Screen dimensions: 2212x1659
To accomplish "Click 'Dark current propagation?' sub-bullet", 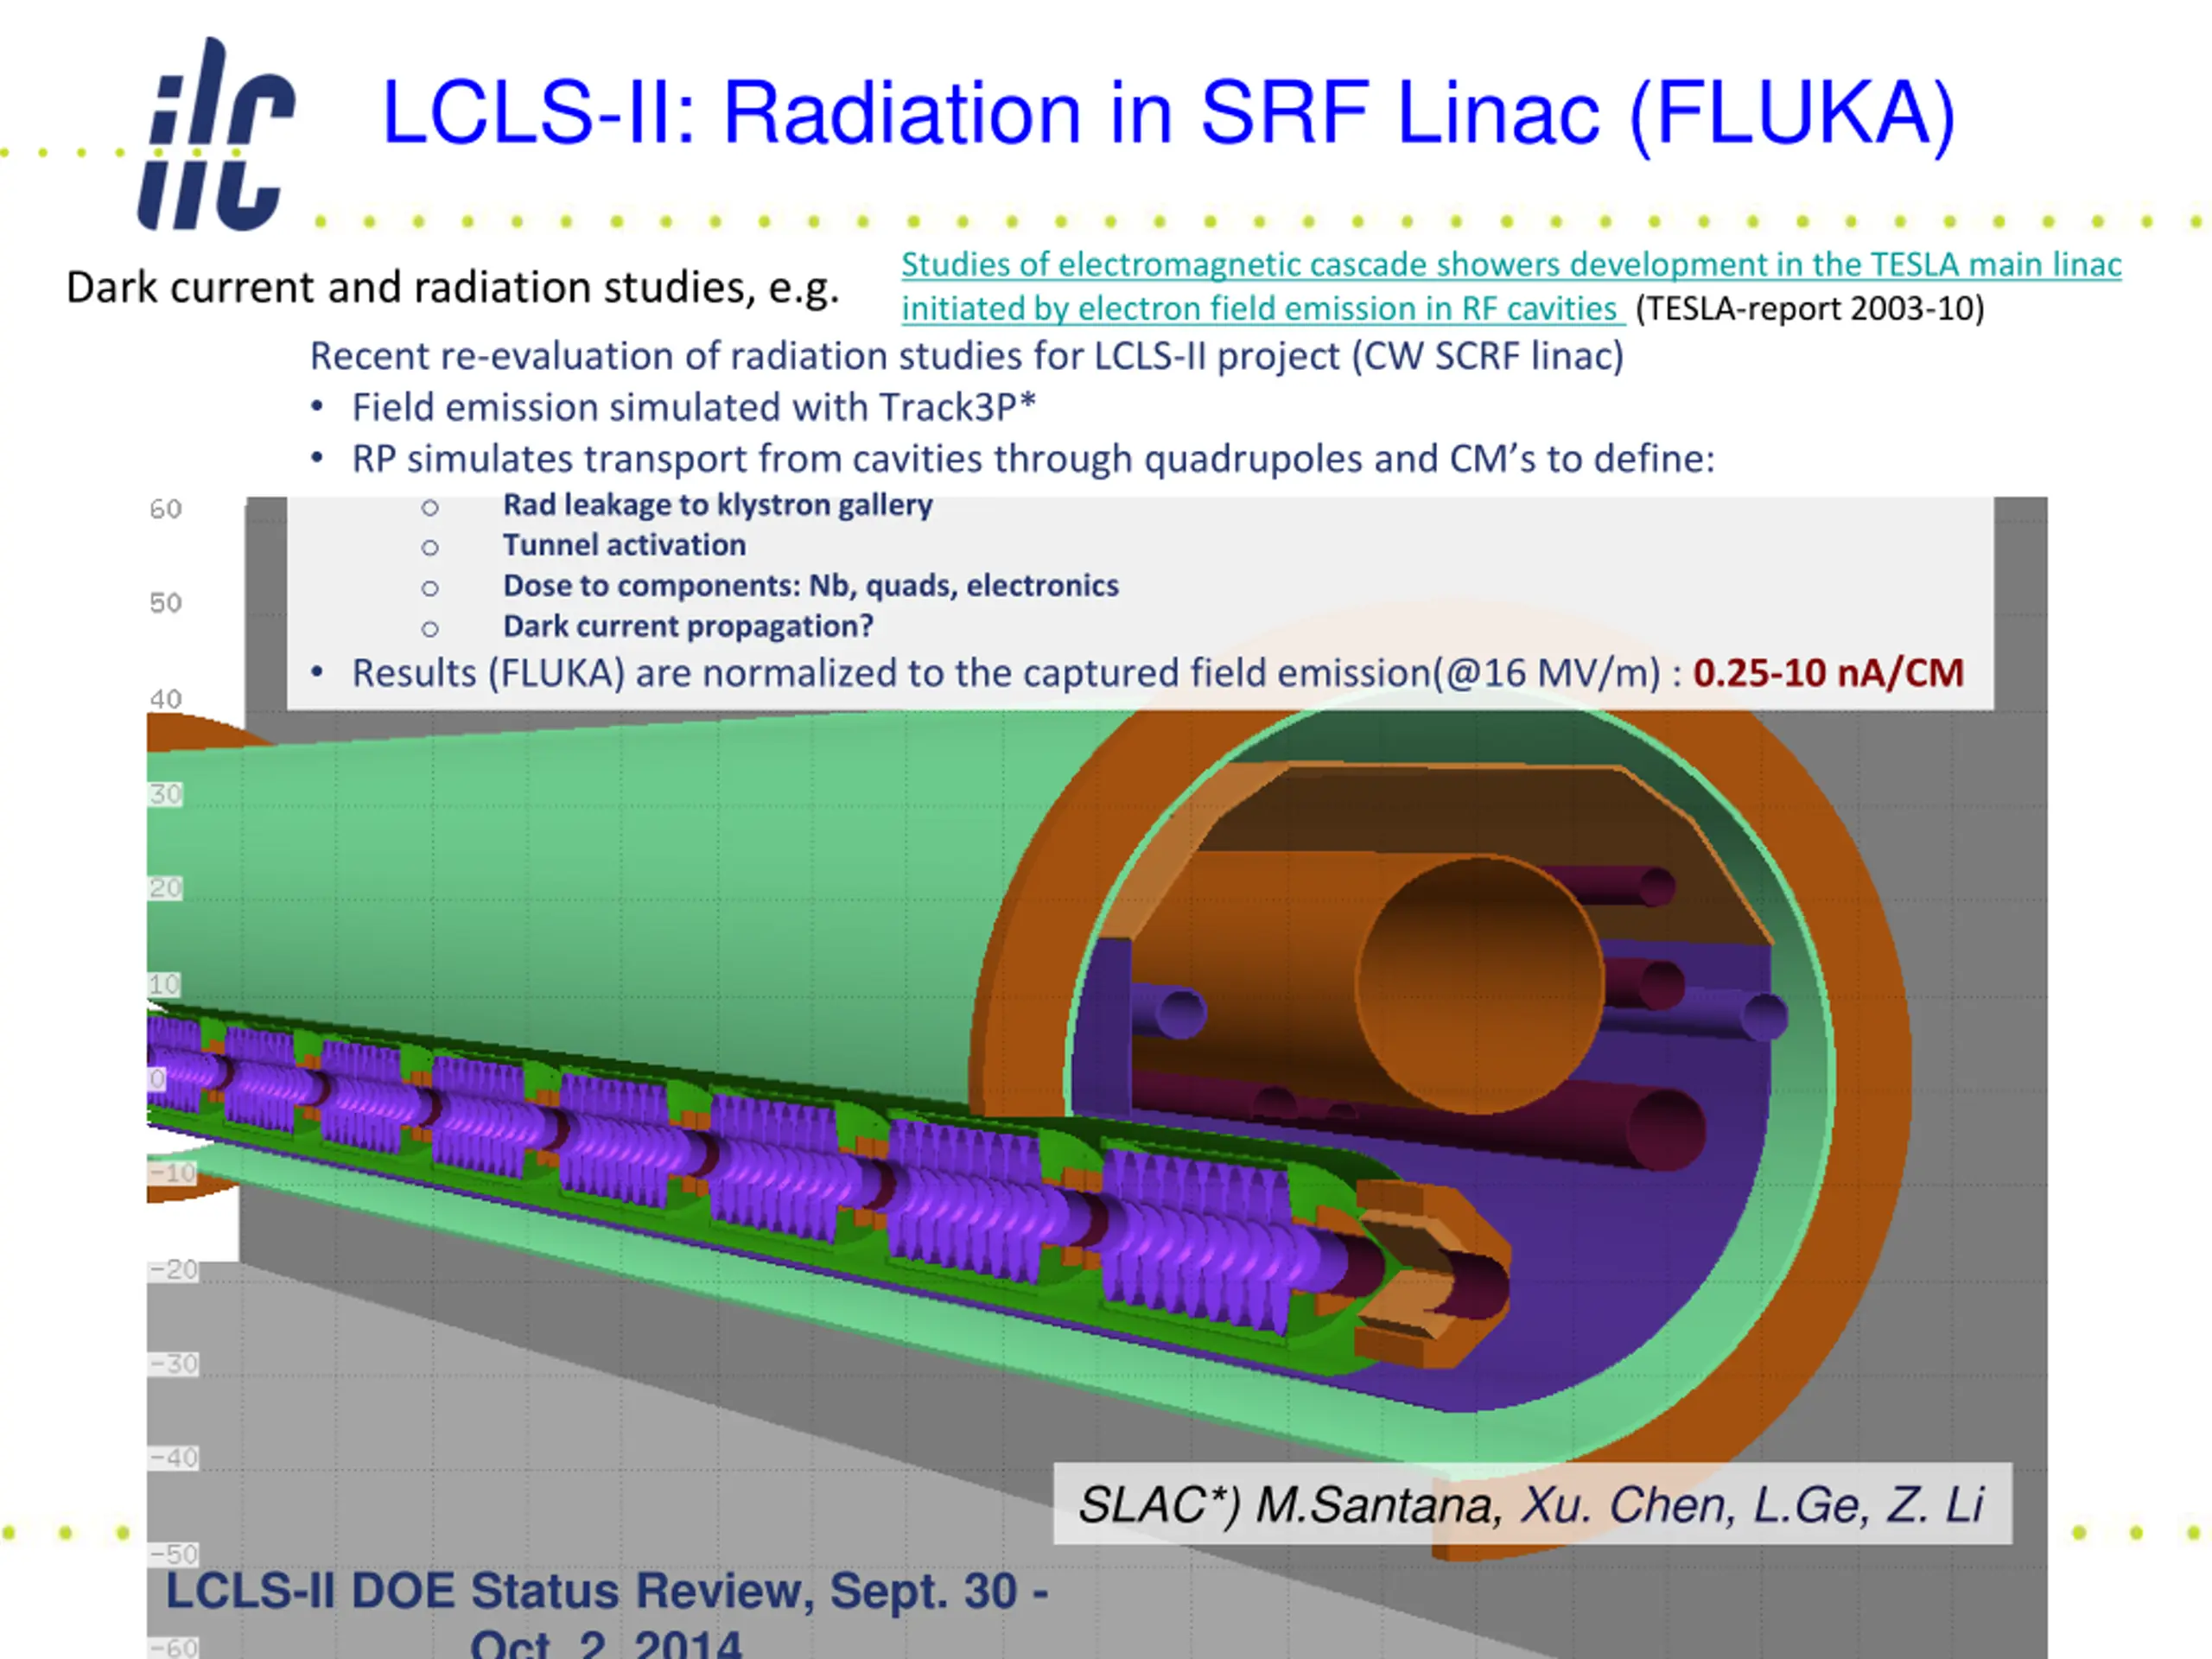I will [x=688, y=627].
